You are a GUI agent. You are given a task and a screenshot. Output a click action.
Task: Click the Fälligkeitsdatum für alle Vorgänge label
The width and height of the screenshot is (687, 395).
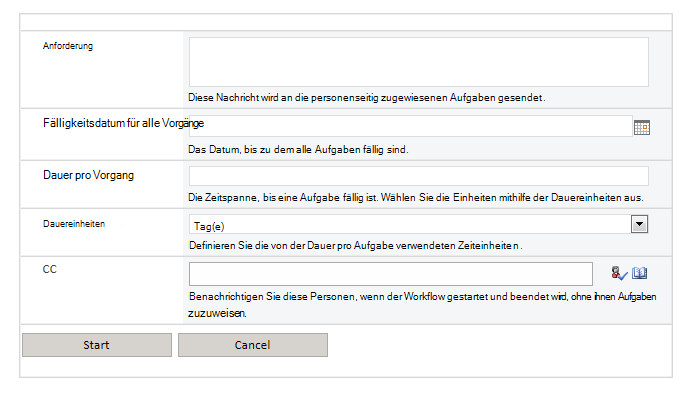pos(124,123)
